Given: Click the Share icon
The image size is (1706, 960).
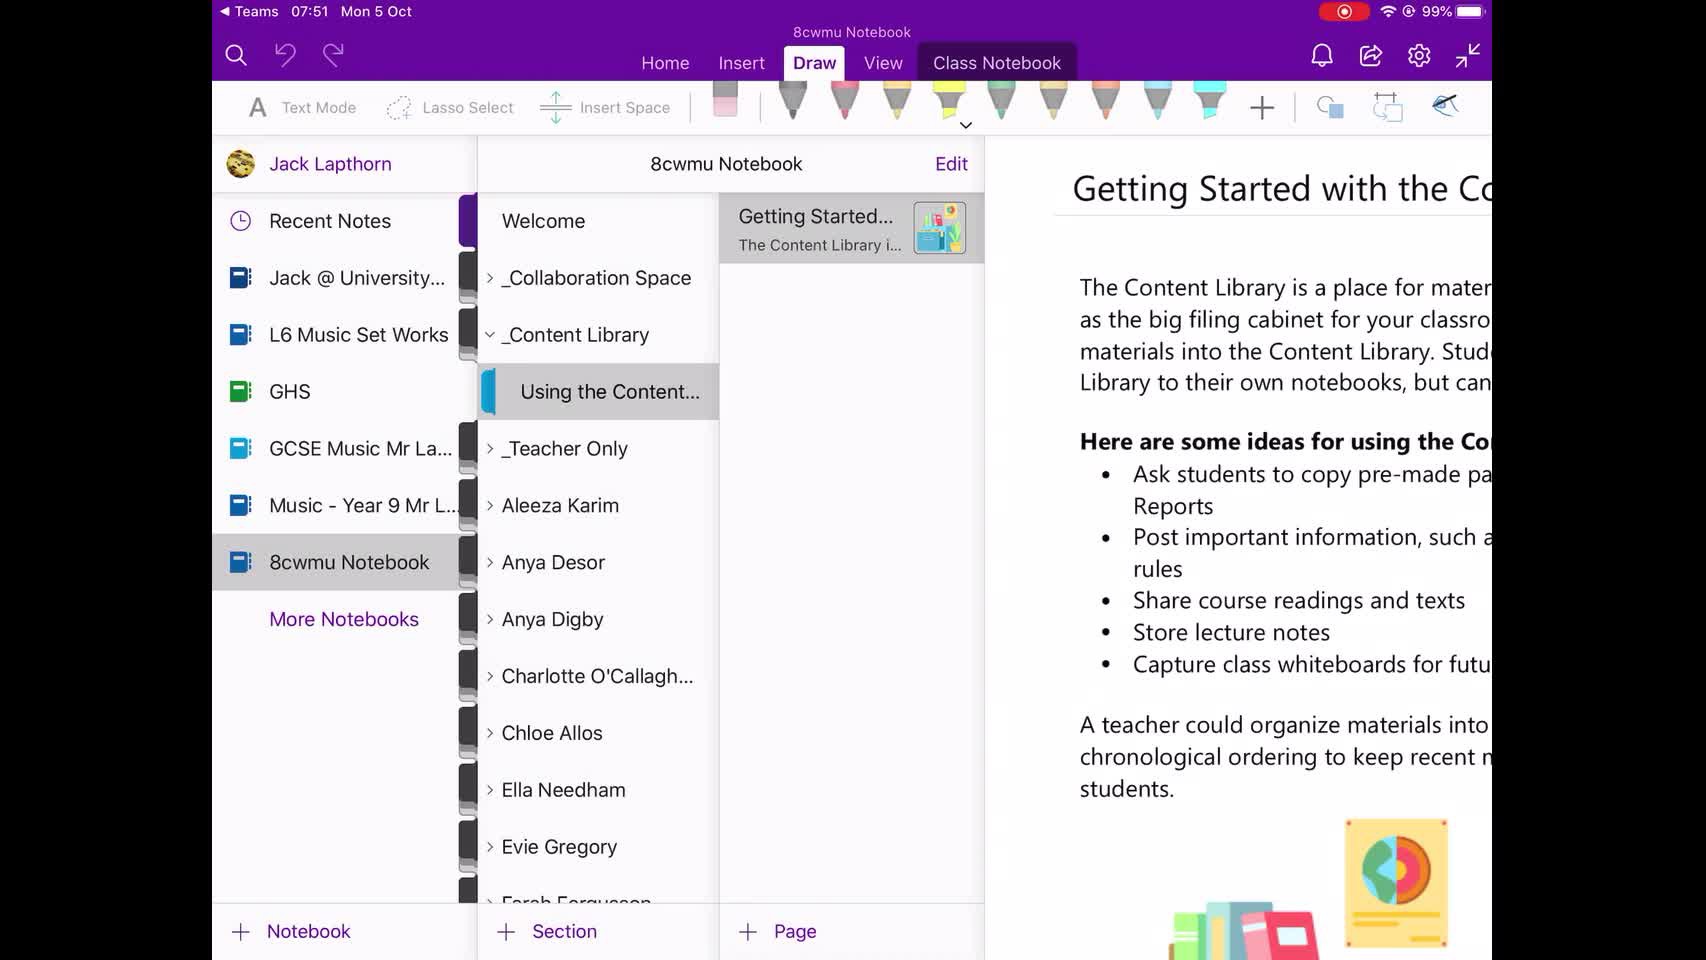Looking at the screenshot, I should [x=1369, y=55].
